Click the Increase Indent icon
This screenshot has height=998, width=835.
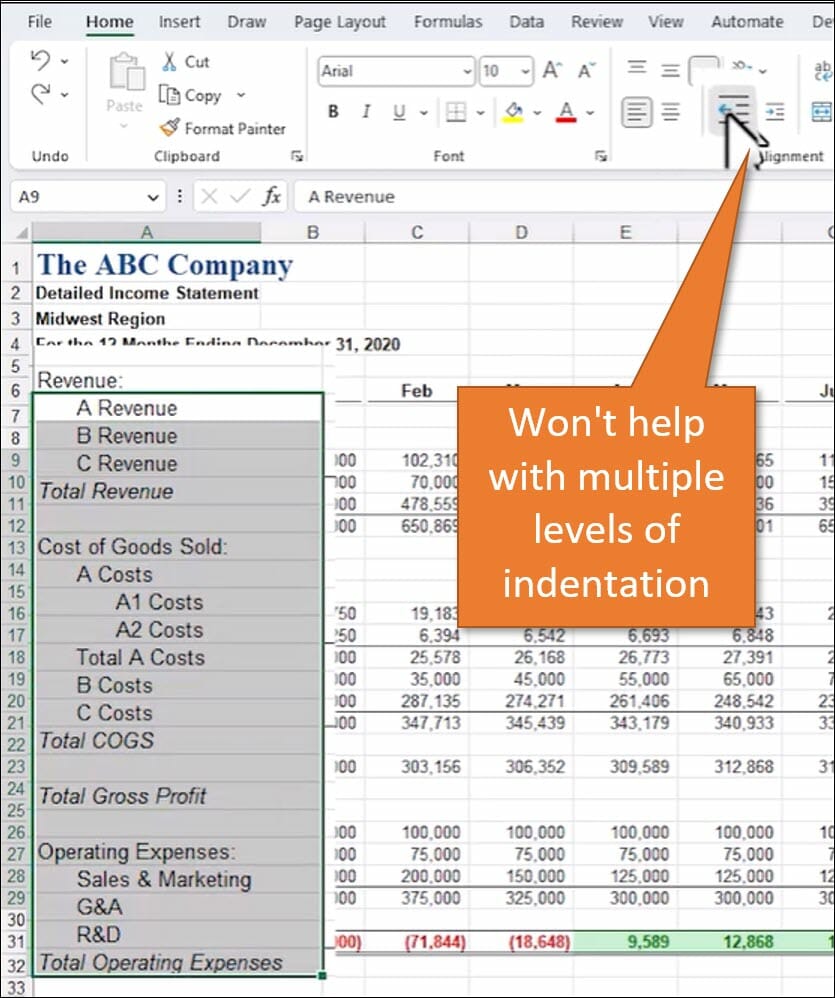[x=775, y=112]
